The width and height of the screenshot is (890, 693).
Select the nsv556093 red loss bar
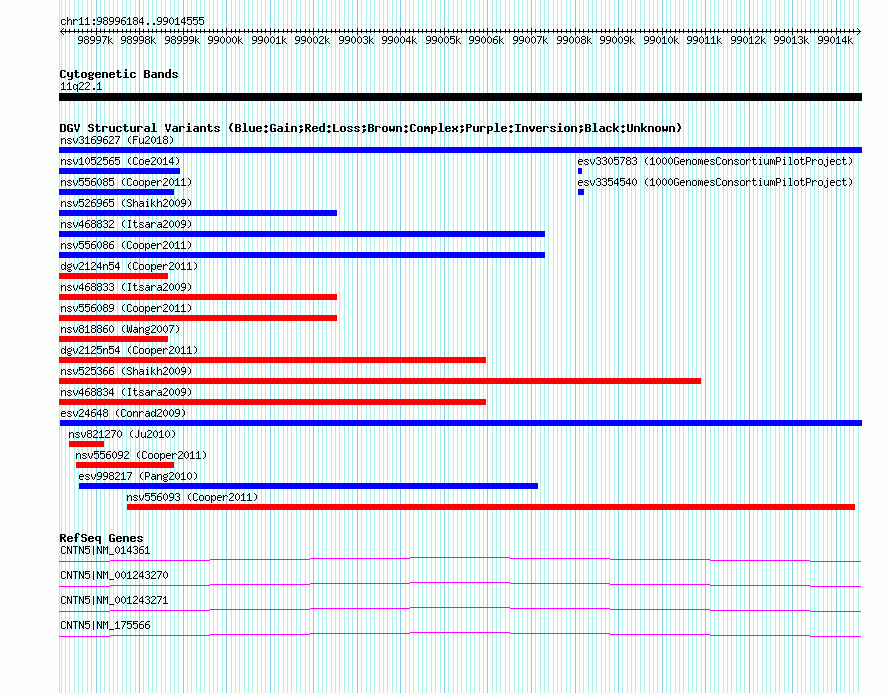pos(491,507)
